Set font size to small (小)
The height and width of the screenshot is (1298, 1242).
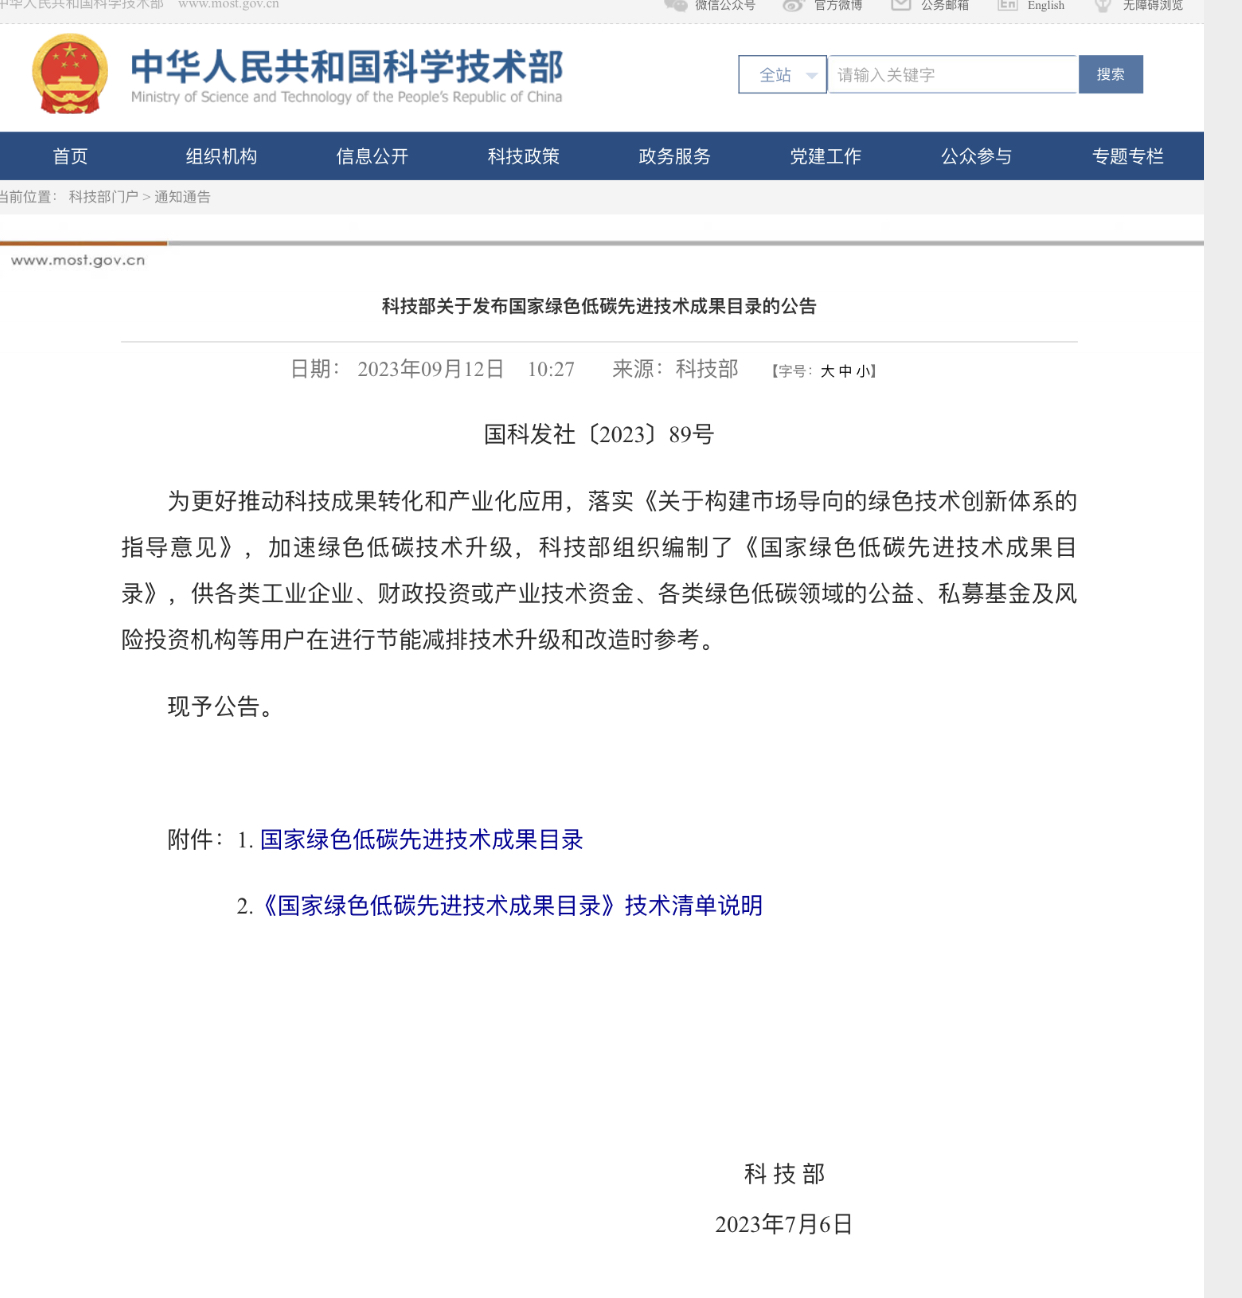click(x=862, y=371)
